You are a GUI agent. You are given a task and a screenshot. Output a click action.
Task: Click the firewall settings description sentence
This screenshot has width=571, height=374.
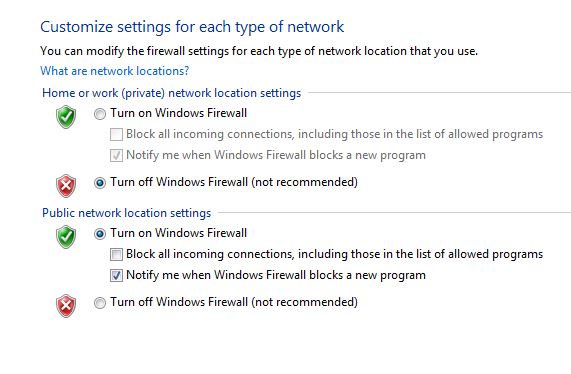click(x=259, y=51)
